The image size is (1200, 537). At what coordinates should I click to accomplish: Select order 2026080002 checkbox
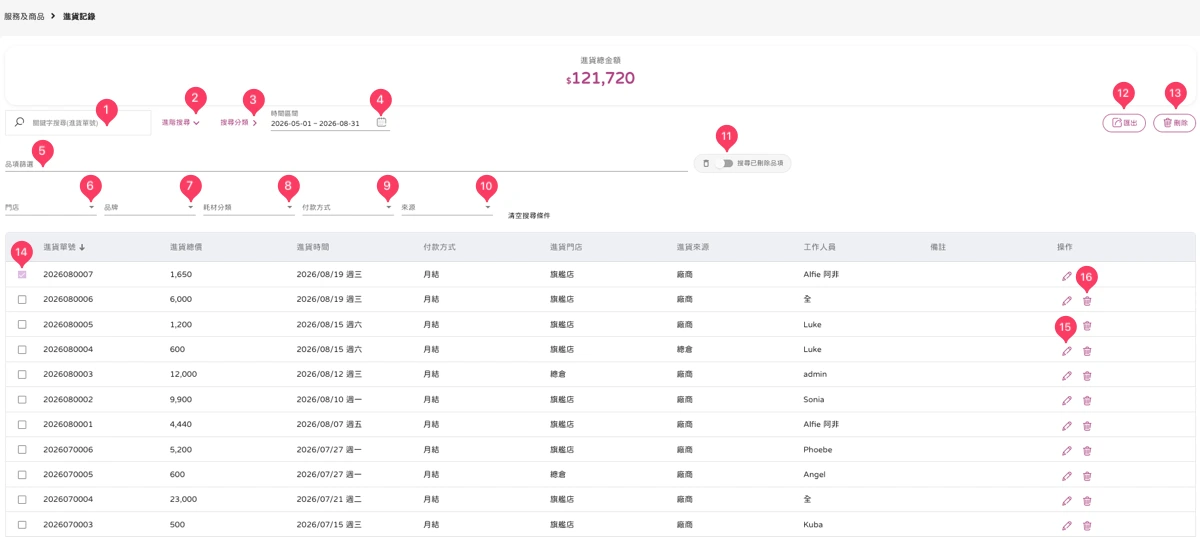pos(22,399)
